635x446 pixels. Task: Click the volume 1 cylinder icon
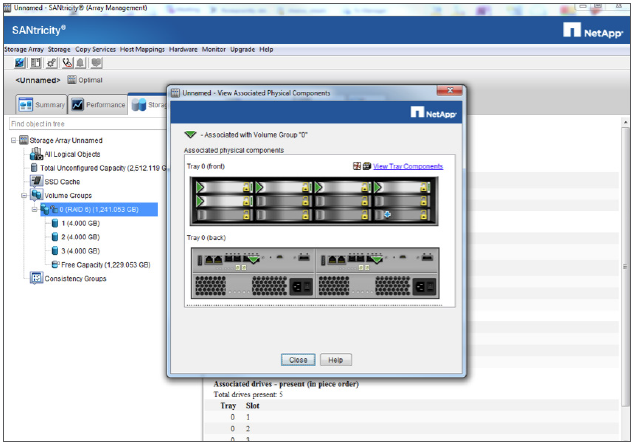point(55,223)
